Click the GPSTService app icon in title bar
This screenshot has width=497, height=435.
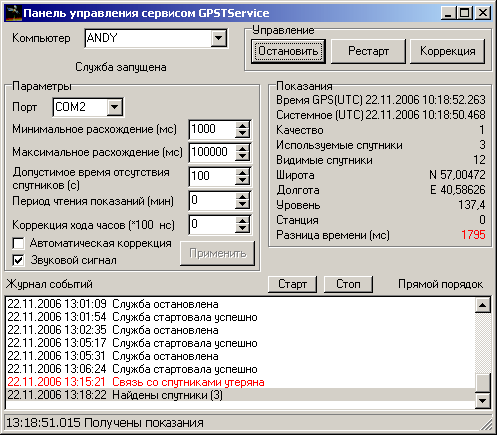(x=14, y=13)
